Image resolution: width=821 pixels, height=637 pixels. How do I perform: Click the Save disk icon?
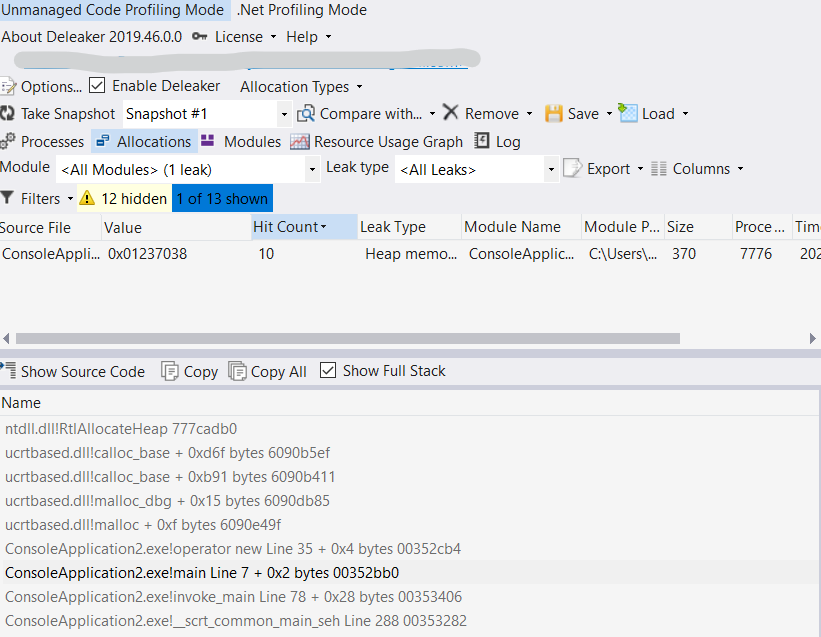pyautogui.click(x=553, y=114)
